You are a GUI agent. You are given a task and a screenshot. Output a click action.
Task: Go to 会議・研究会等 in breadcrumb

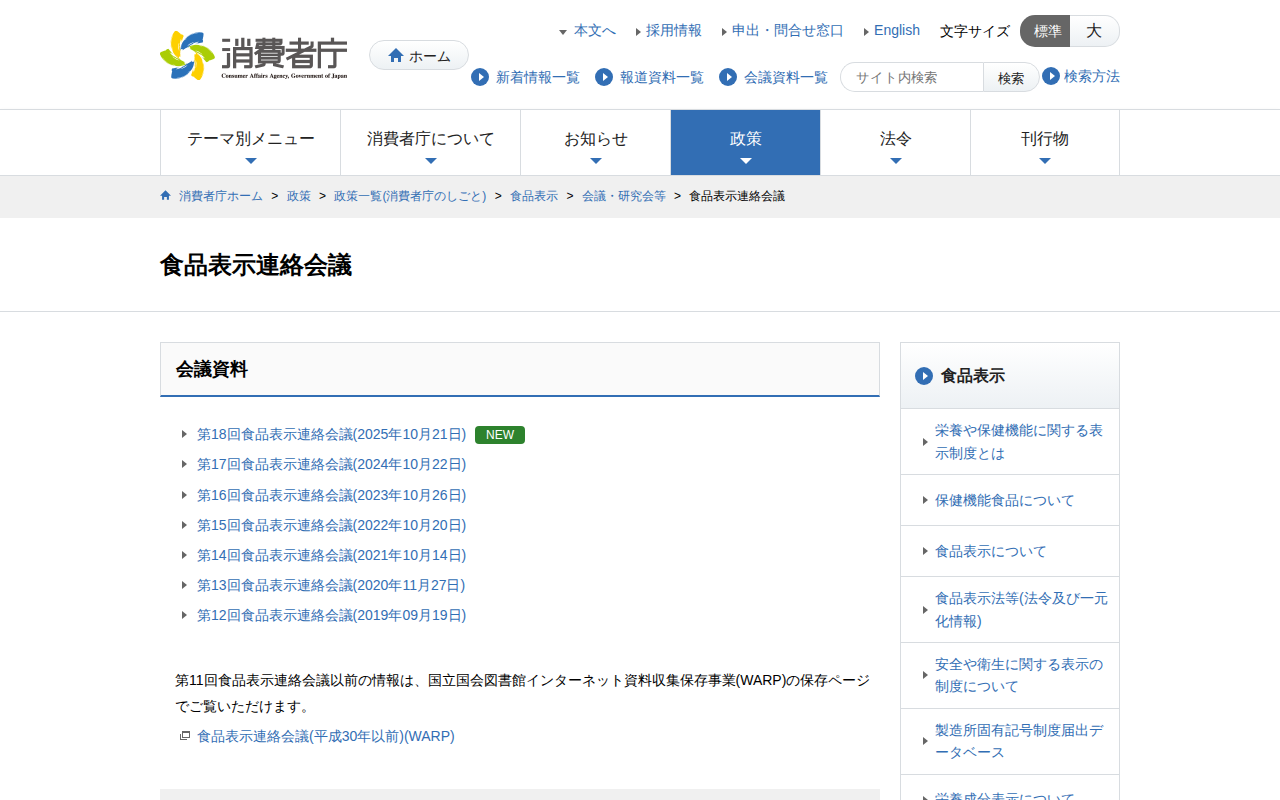[x=624, y=196]
